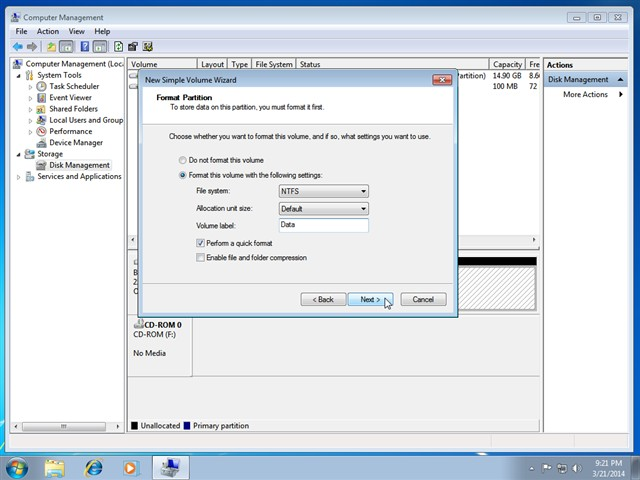Close the New Simple Volume Wizard dialog
The image size is (640, 480).
pos(442,80)
